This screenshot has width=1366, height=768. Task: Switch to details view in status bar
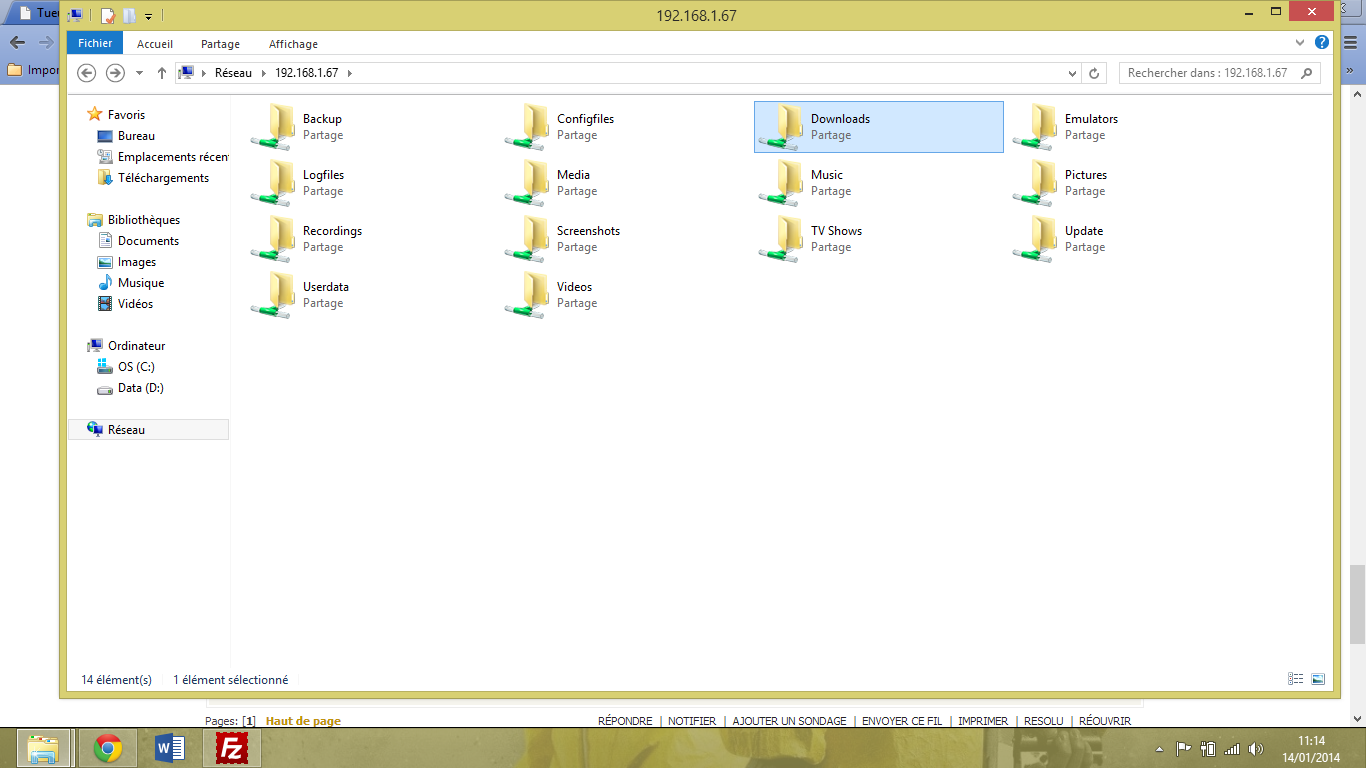coord(1296,679)
